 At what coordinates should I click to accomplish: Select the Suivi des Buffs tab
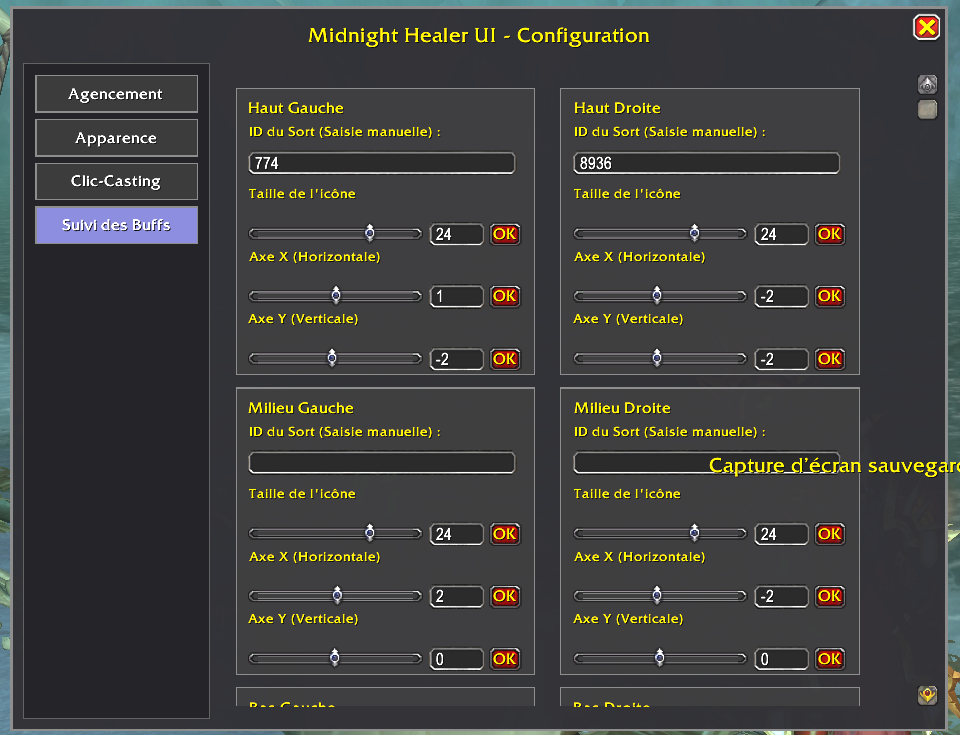point(116,225)
